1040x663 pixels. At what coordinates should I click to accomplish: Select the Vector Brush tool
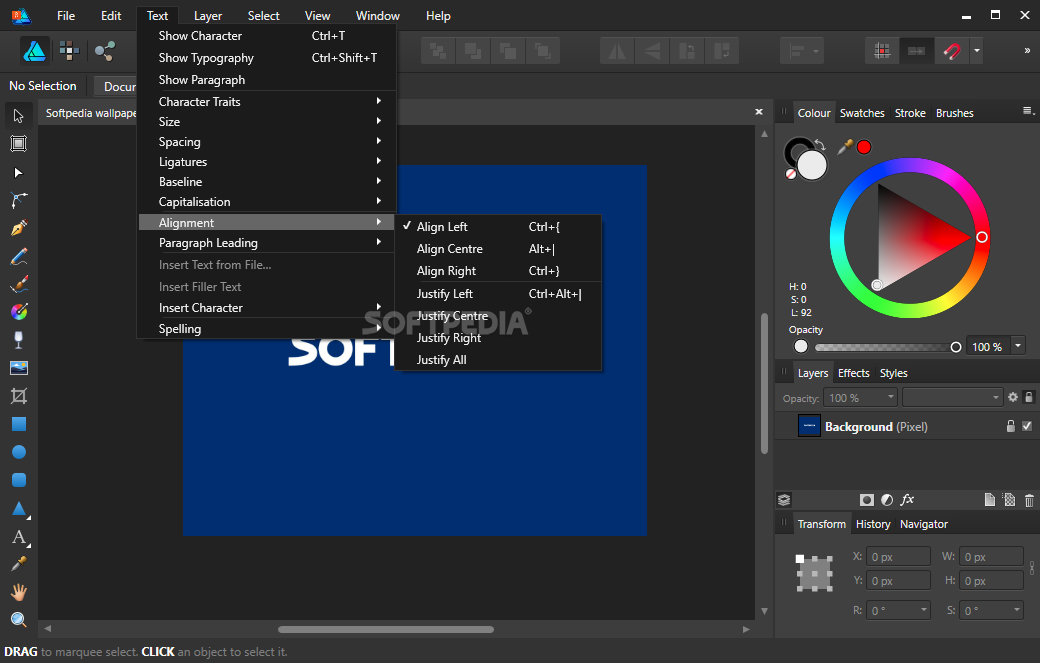click(x=19, y=284)
